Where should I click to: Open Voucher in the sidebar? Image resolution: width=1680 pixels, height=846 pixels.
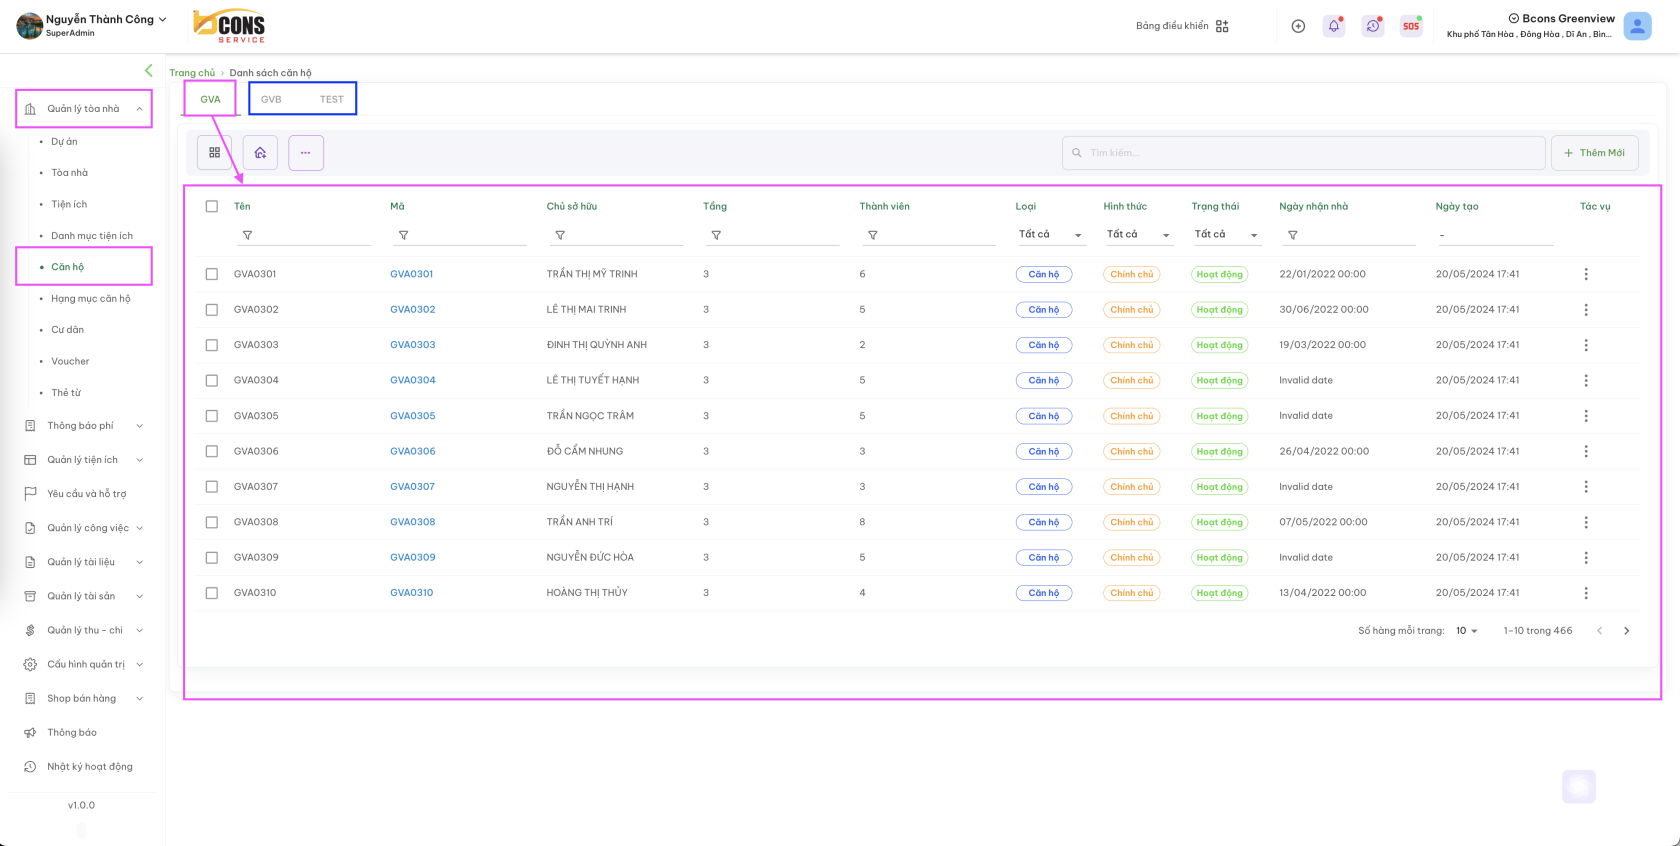[70, 361]
